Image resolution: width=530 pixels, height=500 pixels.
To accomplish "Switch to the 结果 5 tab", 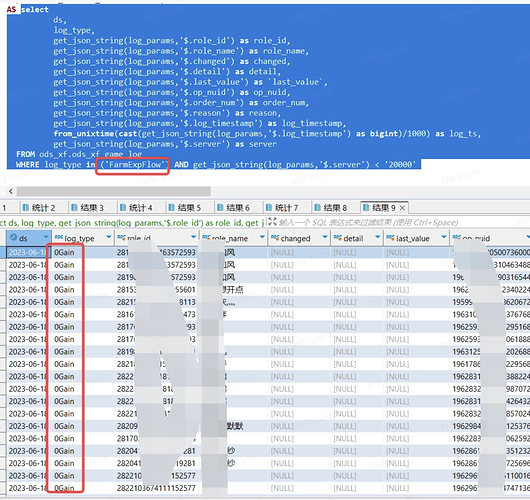I will pos(185,207).
